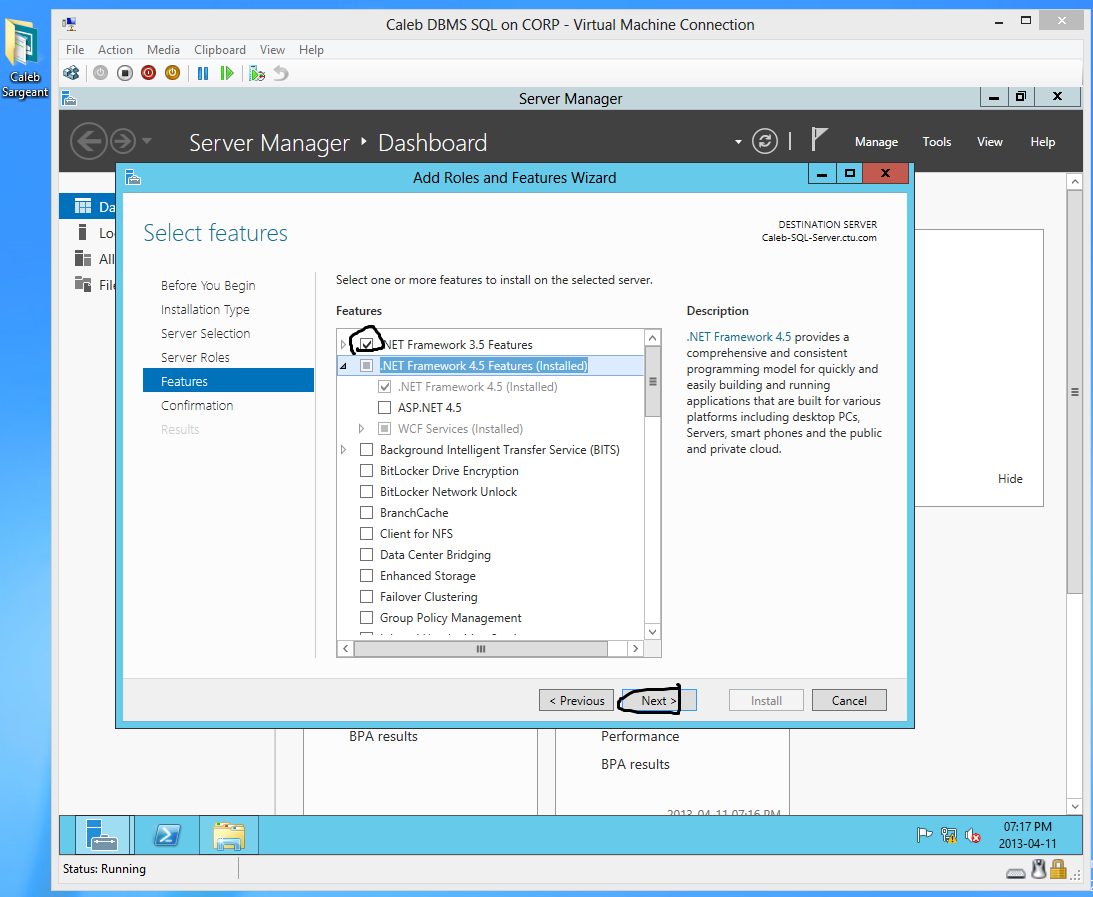The image size is (1093, 897).
Task: Go forward in Server Manager navigation
Action: click(x=123, y=141)
